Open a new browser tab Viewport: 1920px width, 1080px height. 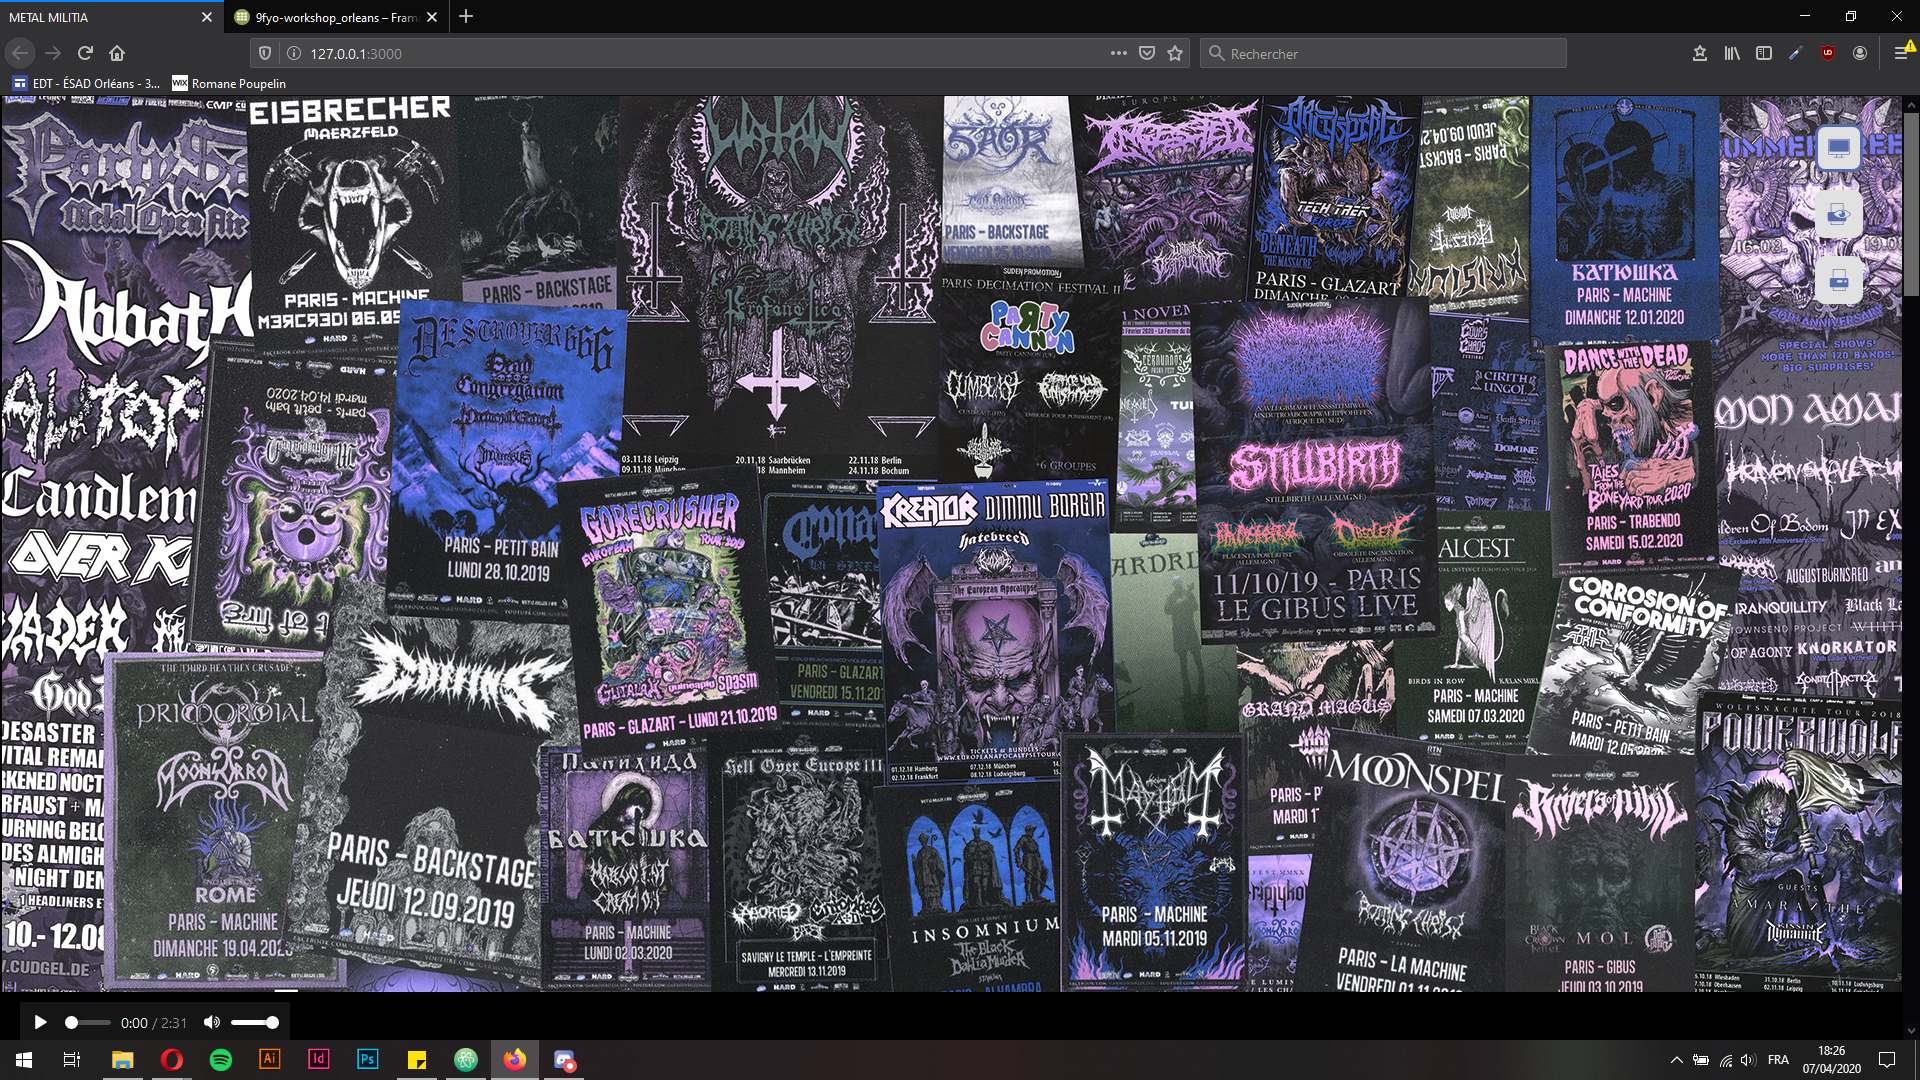coord(466,16)
